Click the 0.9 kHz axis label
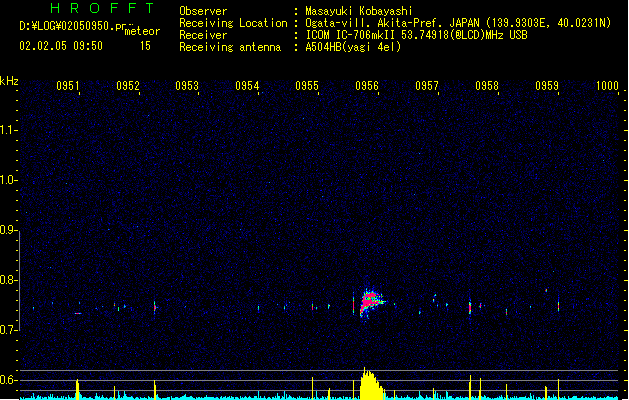 click(8, 230)
